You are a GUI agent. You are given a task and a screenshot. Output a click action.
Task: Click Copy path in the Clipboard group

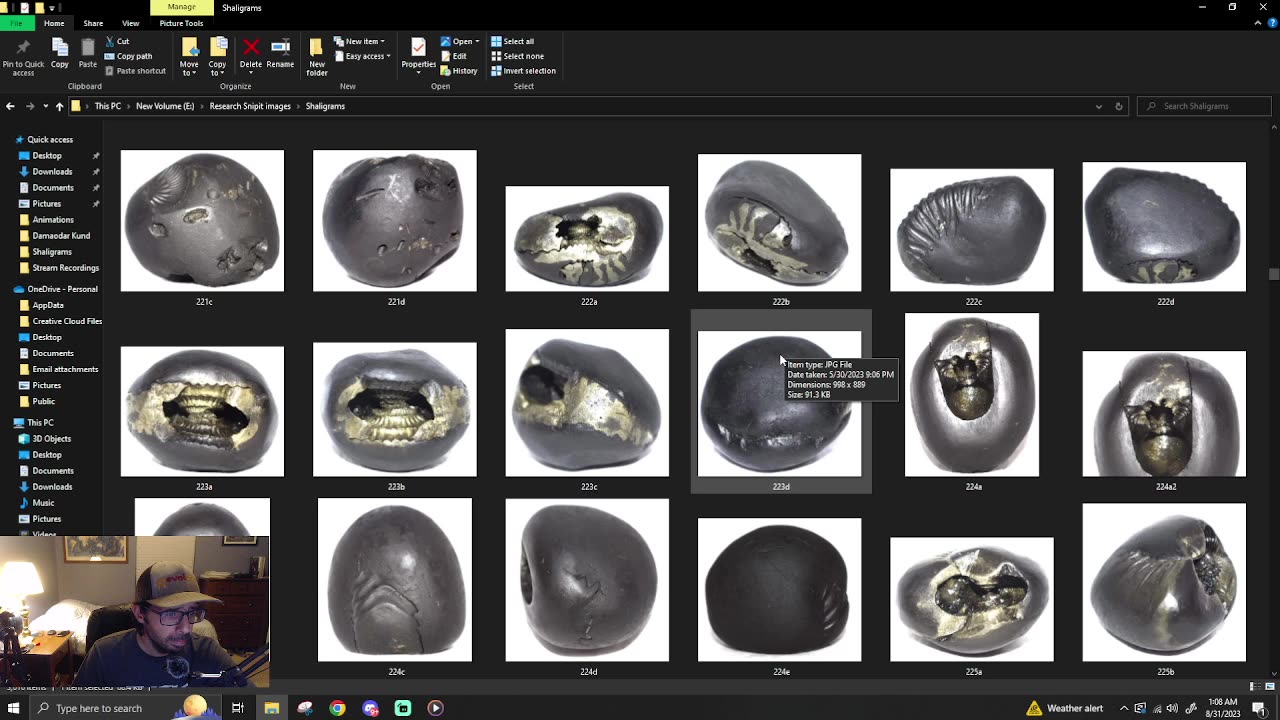[x=128, y=56]
